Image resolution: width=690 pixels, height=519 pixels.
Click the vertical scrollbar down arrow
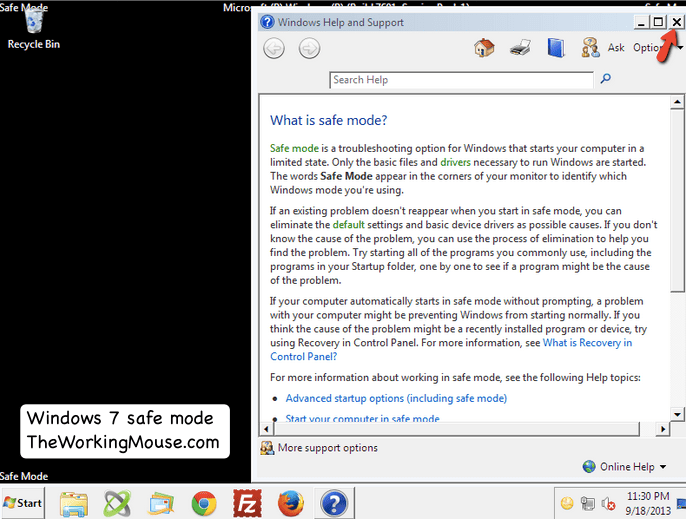[x=677, y=414]
